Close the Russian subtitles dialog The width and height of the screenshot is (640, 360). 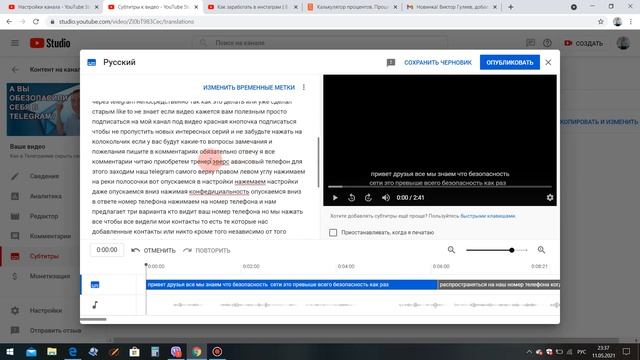tap(548, 62)
